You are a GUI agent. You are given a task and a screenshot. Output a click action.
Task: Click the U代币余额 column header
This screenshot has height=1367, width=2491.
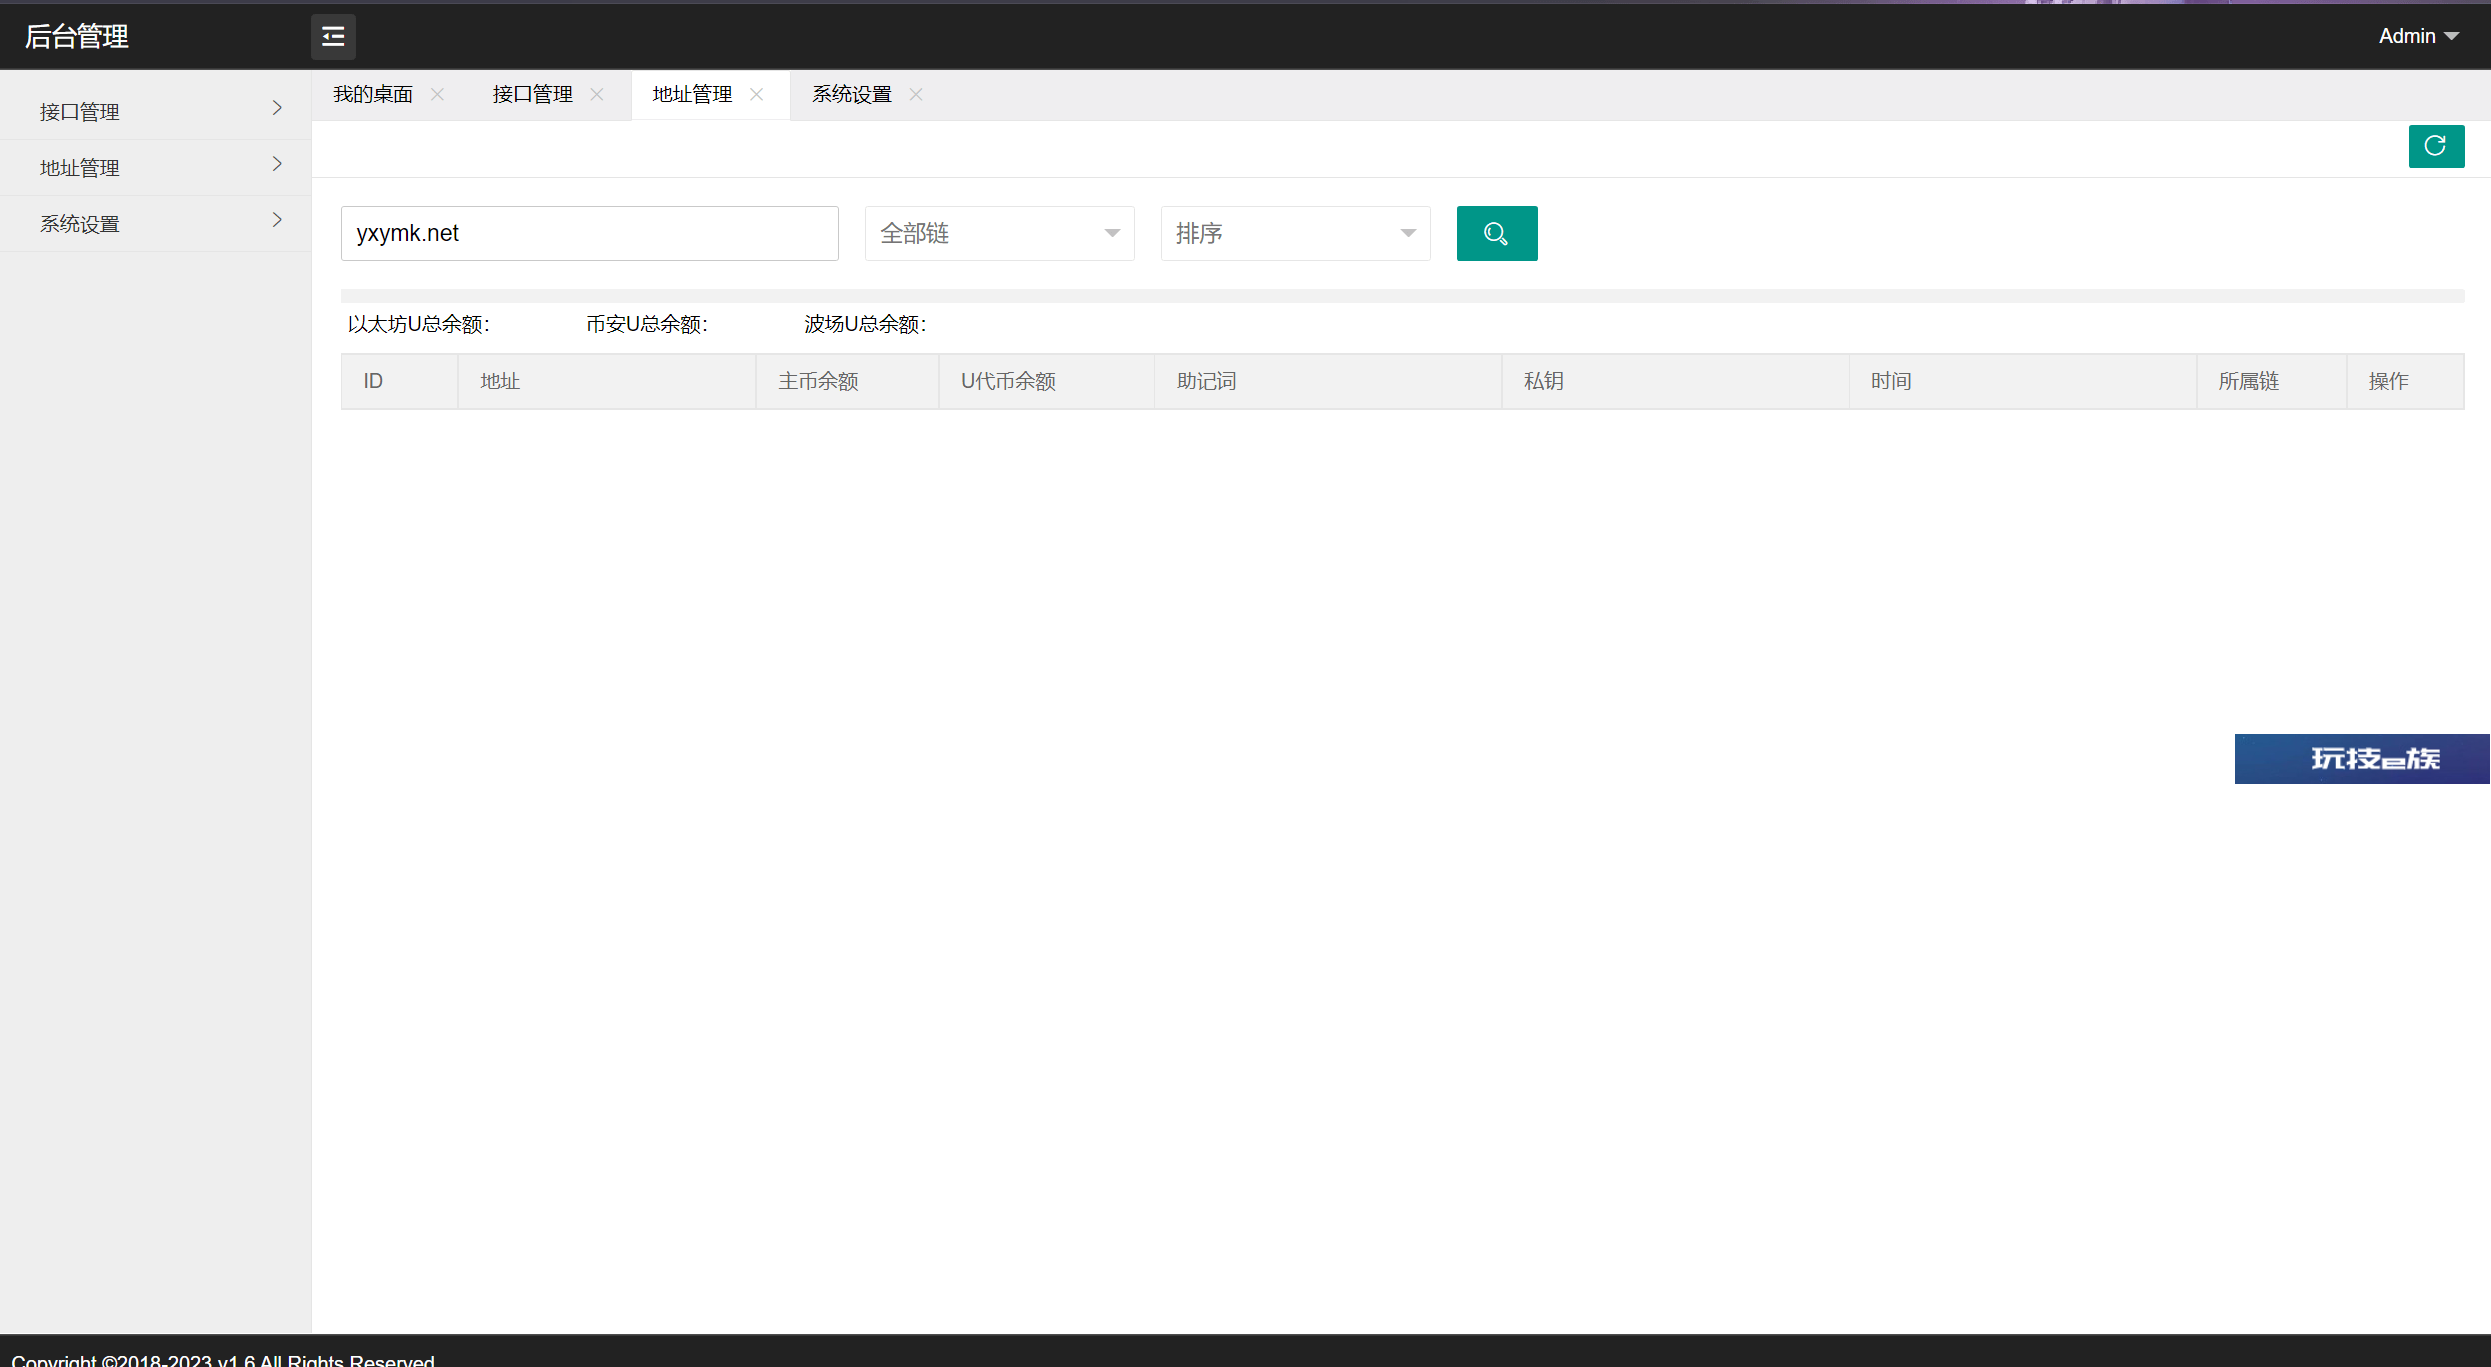click(x=1047, y=381)
